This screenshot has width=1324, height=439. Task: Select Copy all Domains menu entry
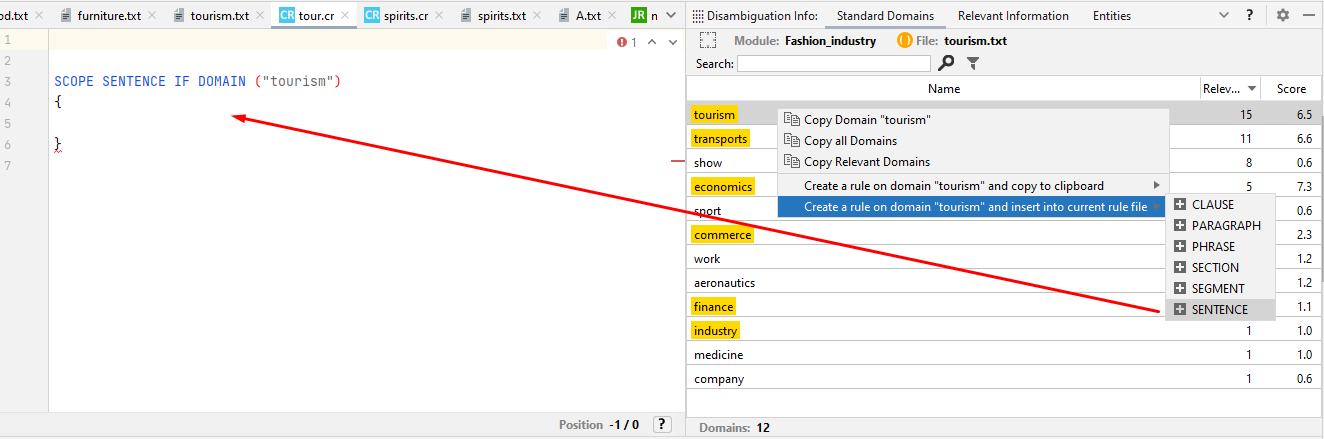point(850,141)
